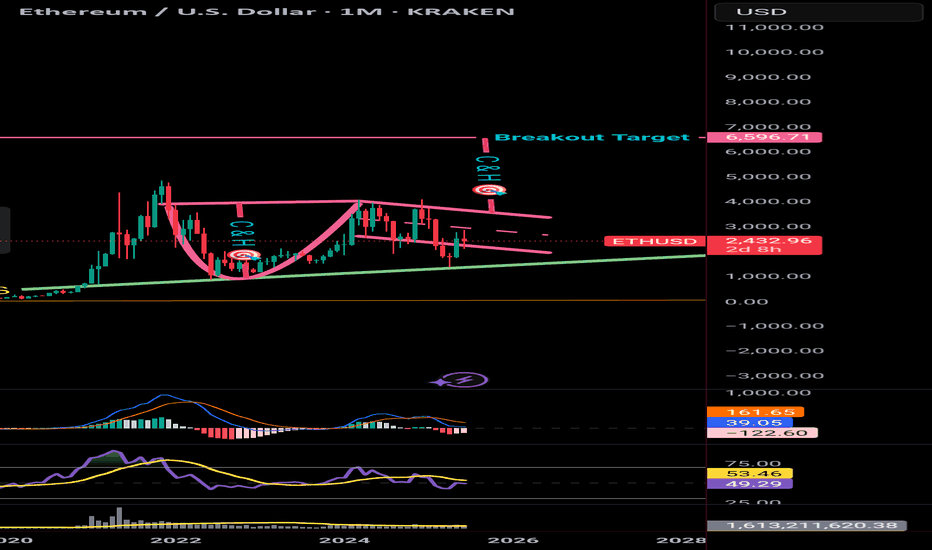Select the C&H label under Breakout Target
Screen dimensions: 932x550
[489, 168]
